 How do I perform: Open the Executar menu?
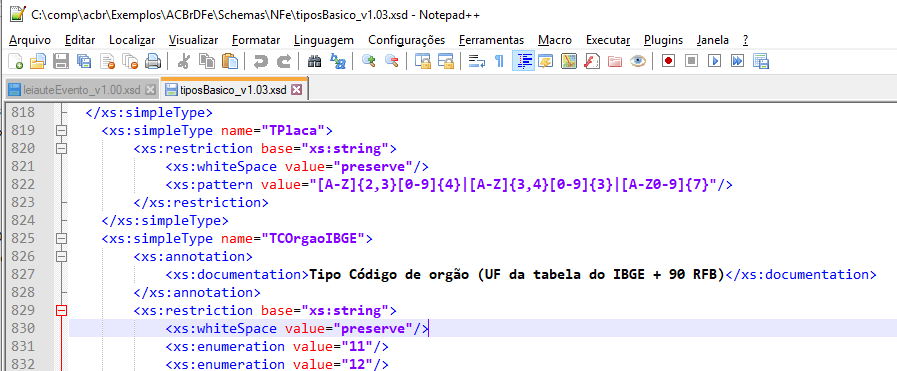[x=608, y=40]
